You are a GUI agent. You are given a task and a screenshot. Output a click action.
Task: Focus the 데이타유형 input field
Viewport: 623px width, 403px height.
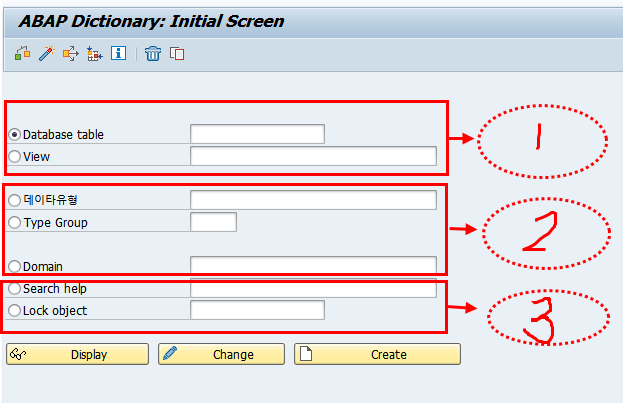coord(313,200)
